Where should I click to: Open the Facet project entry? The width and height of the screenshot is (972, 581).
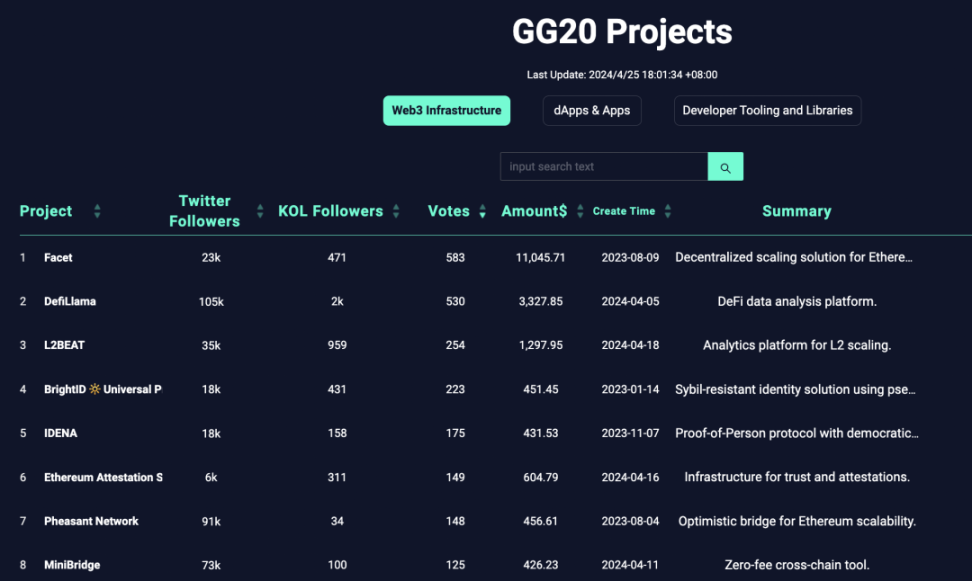pyautogui.click(x=59, y=257)
